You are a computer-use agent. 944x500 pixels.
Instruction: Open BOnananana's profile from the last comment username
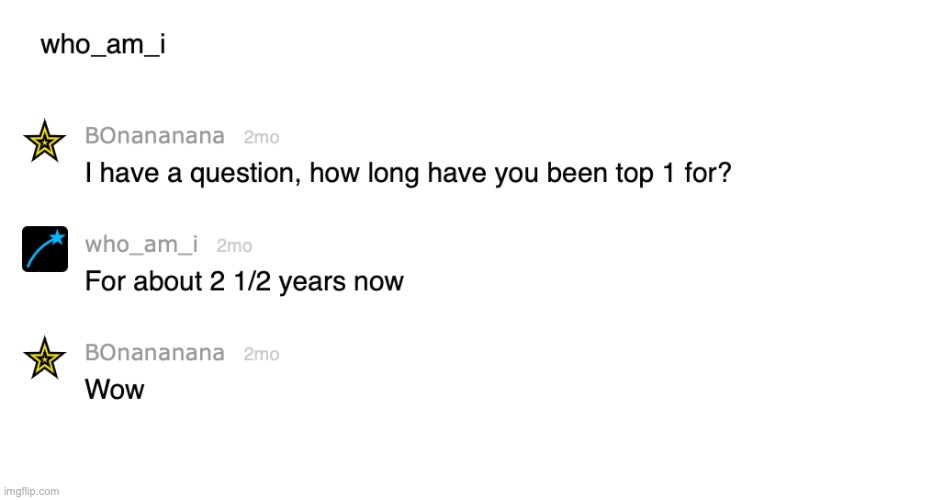click(x=155, y=353)
